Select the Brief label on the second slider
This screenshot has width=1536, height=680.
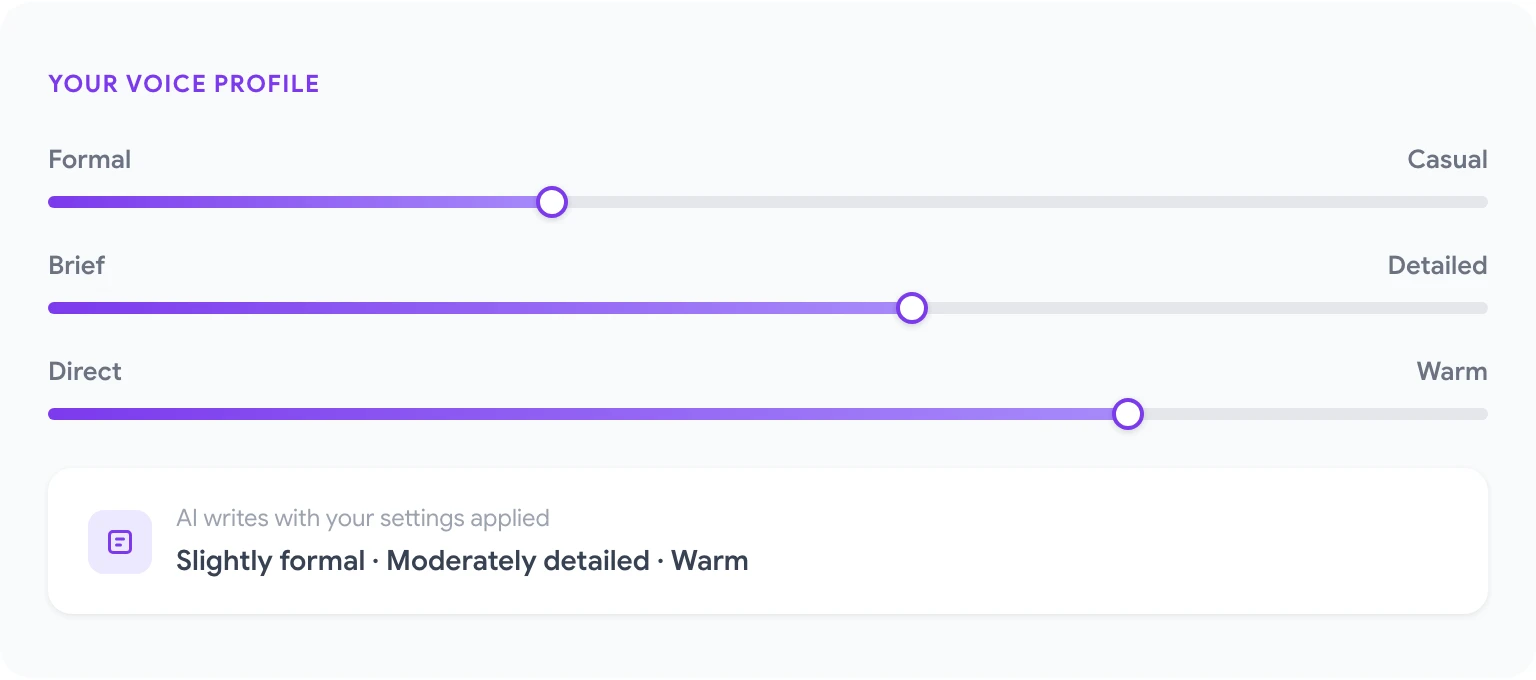[76, 265]
